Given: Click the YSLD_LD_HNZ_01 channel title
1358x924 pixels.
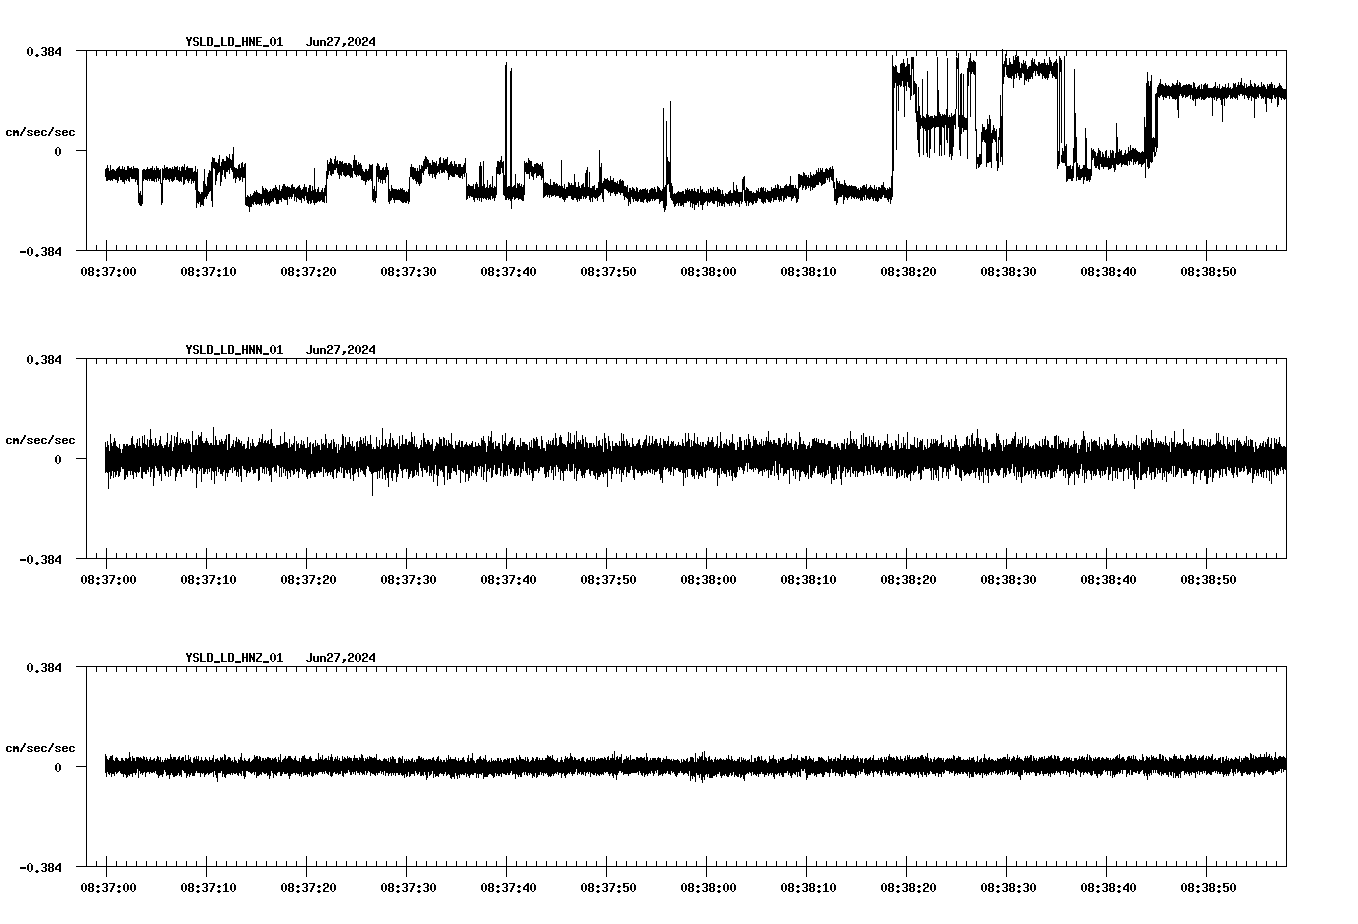Looking at the screenshot, I should tap(232, 657).
